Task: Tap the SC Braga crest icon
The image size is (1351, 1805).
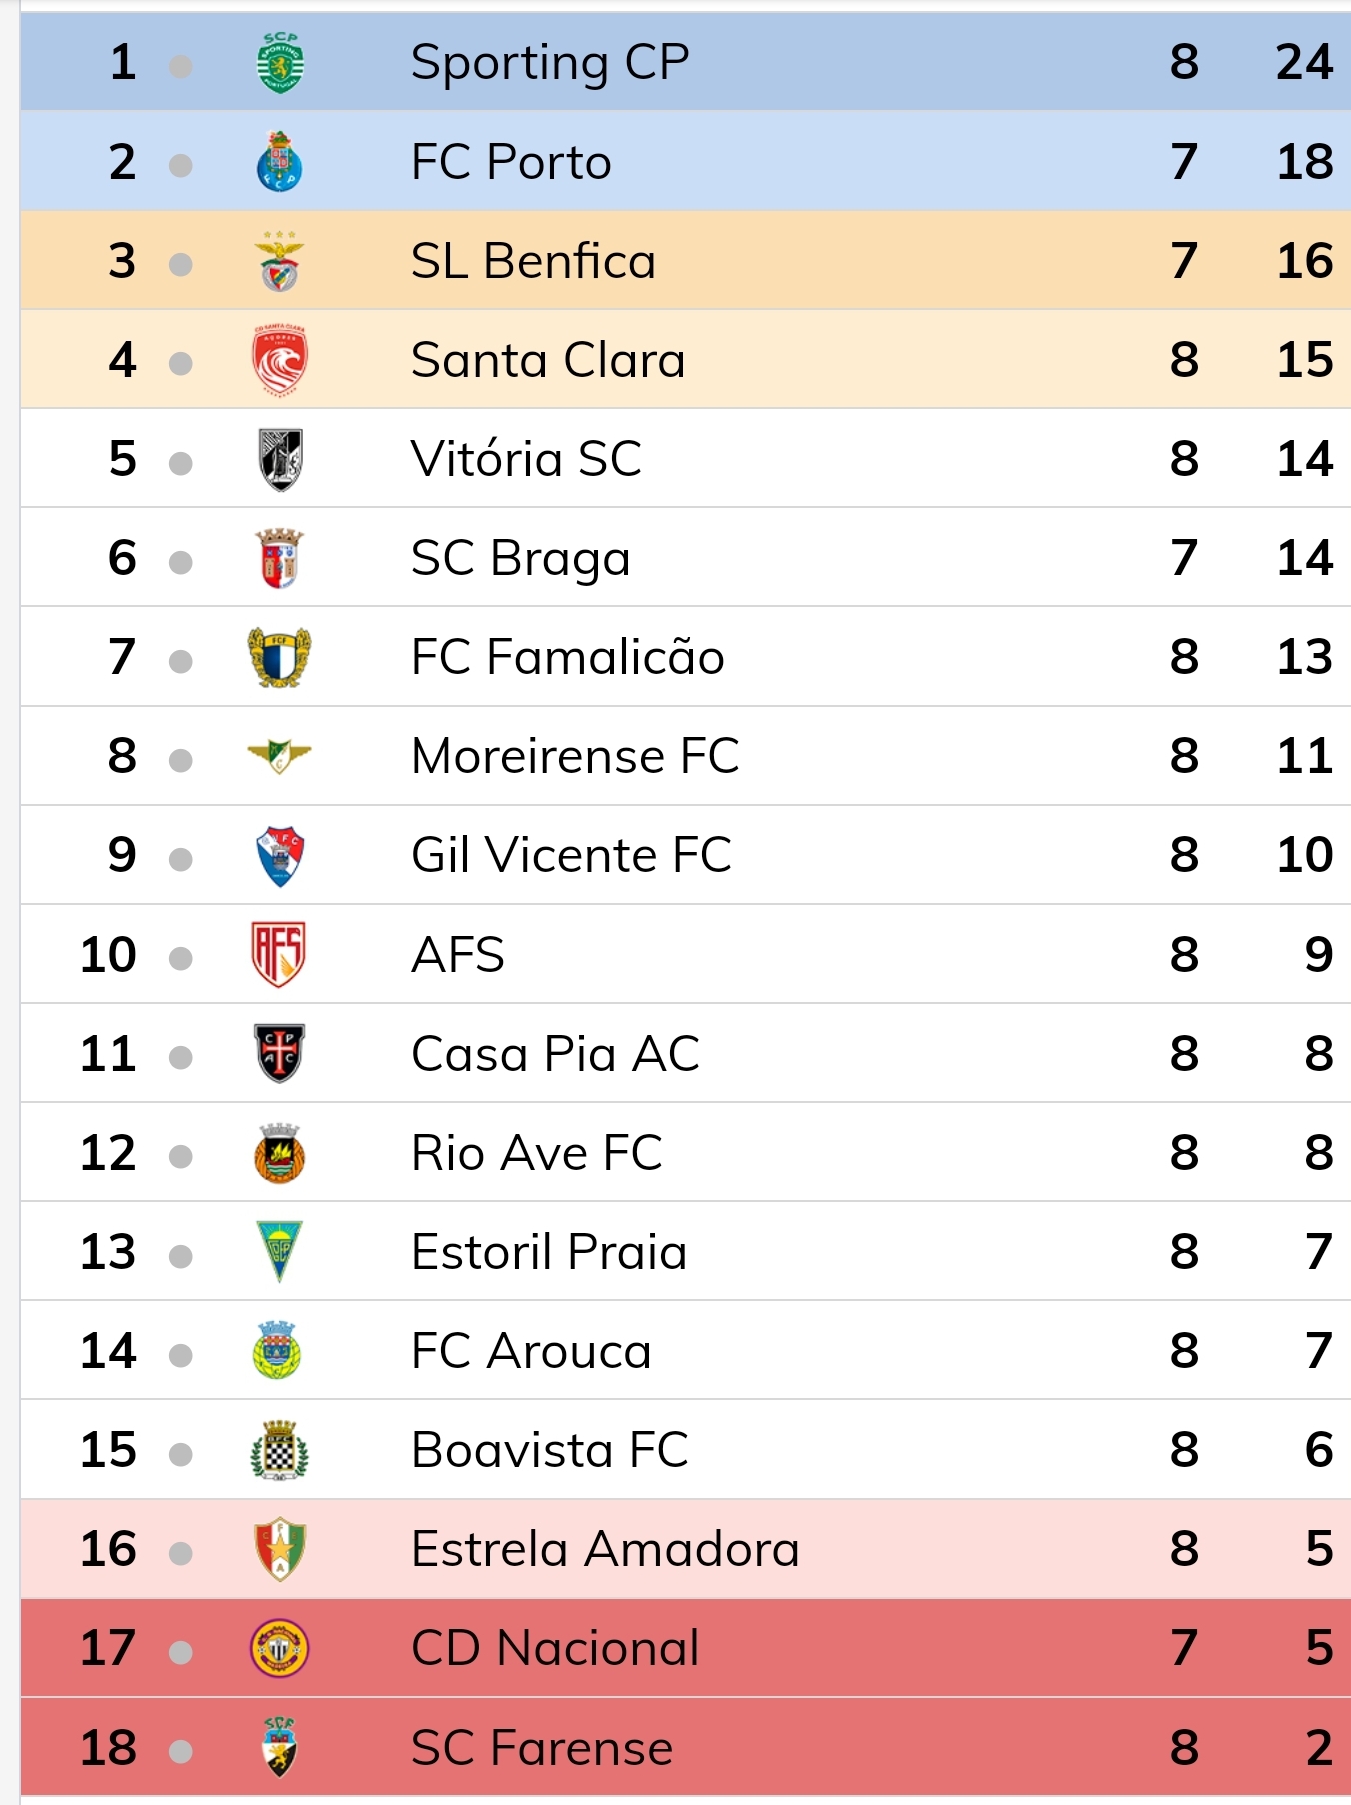Action: click(280, 558)
